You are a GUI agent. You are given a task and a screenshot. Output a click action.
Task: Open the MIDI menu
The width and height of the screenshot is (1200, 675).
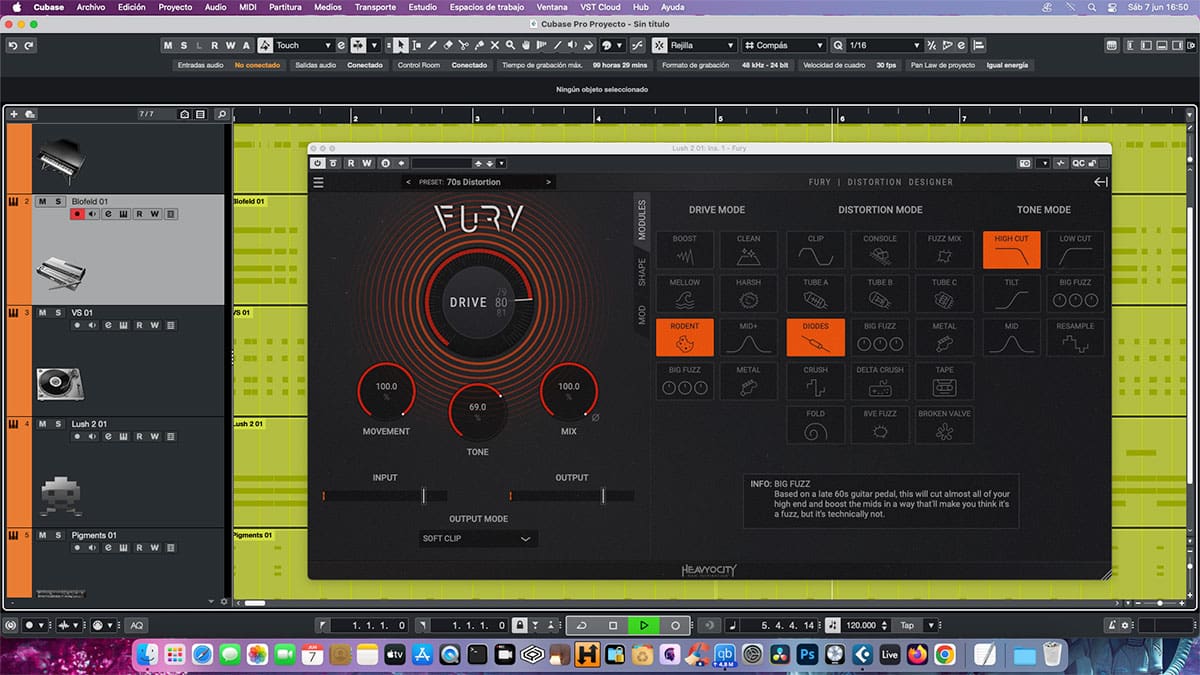coord(247,7)
